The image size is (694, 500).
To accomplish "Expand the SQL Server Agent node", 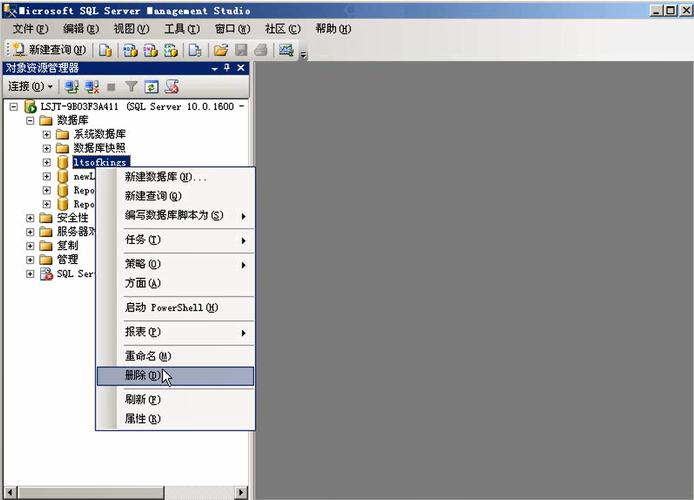I will (x=30, y=274).
